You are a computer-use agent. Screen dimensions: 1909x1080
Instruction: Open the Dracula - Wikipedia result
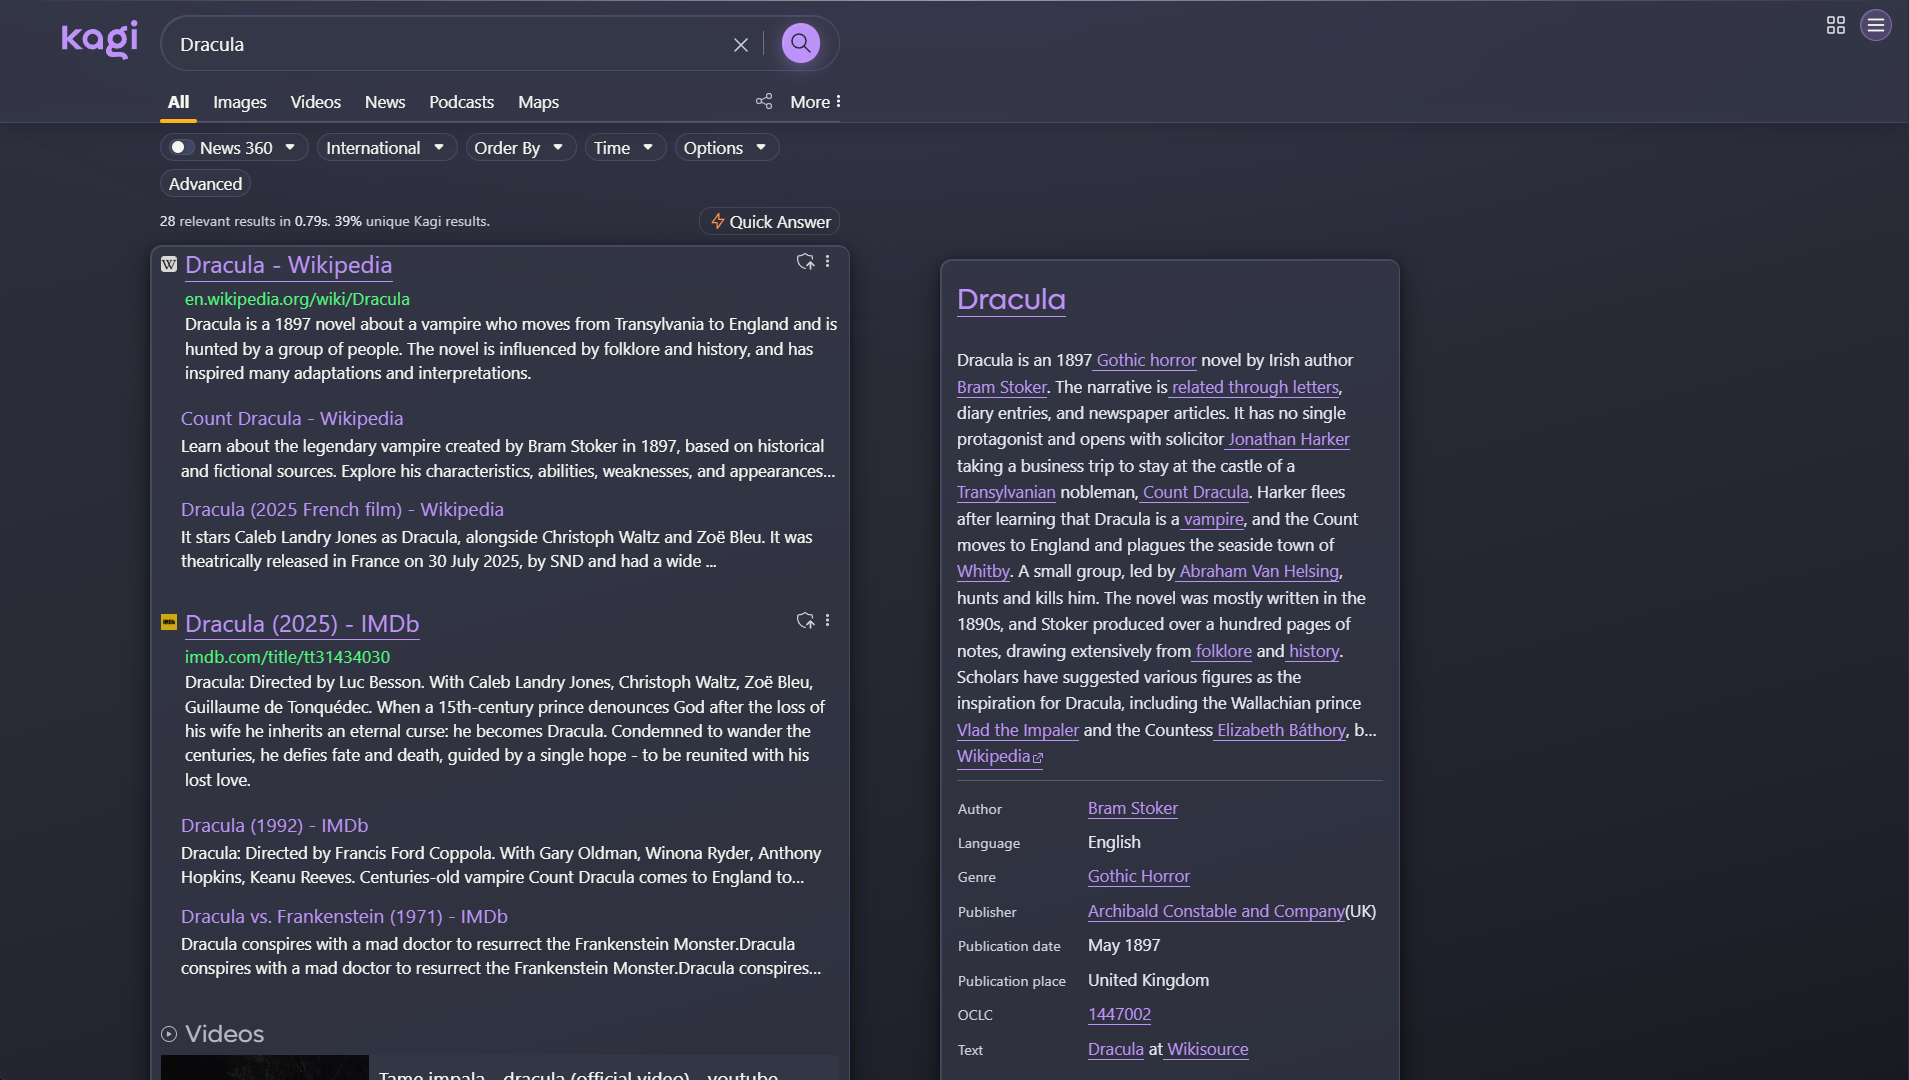[x=289, y=265]
